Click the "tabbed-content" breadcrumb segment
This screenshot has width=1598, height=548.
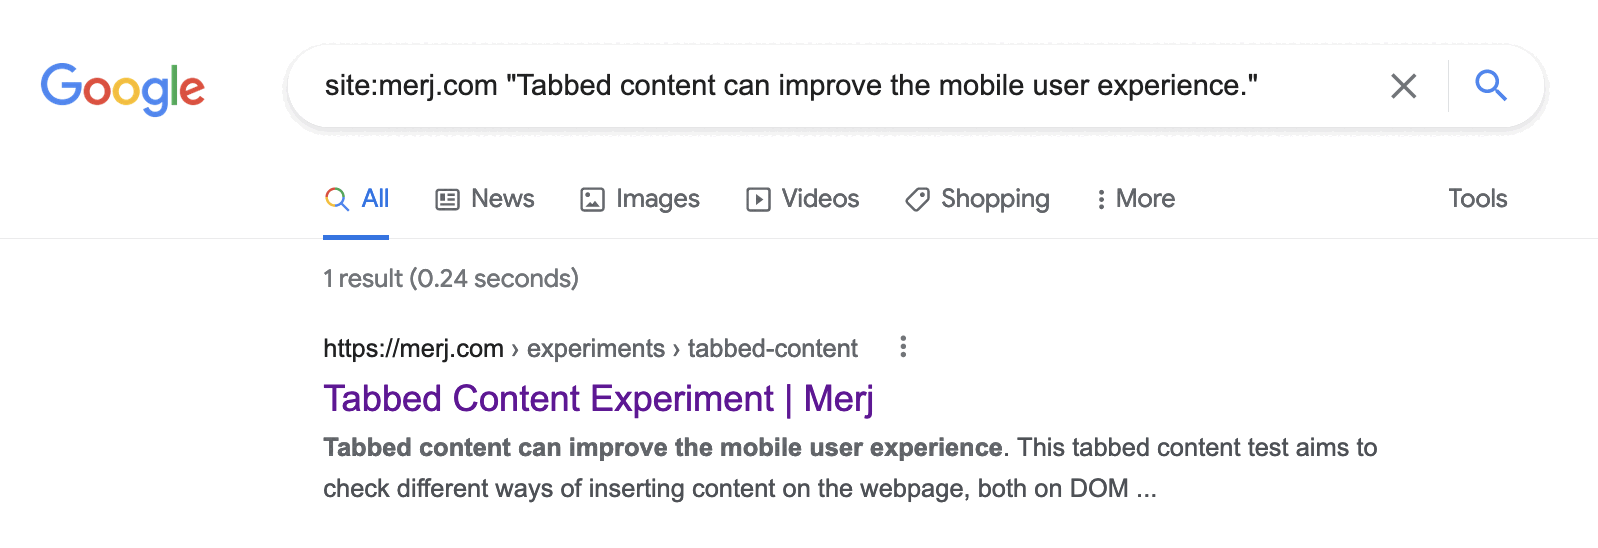click(772, 349)
